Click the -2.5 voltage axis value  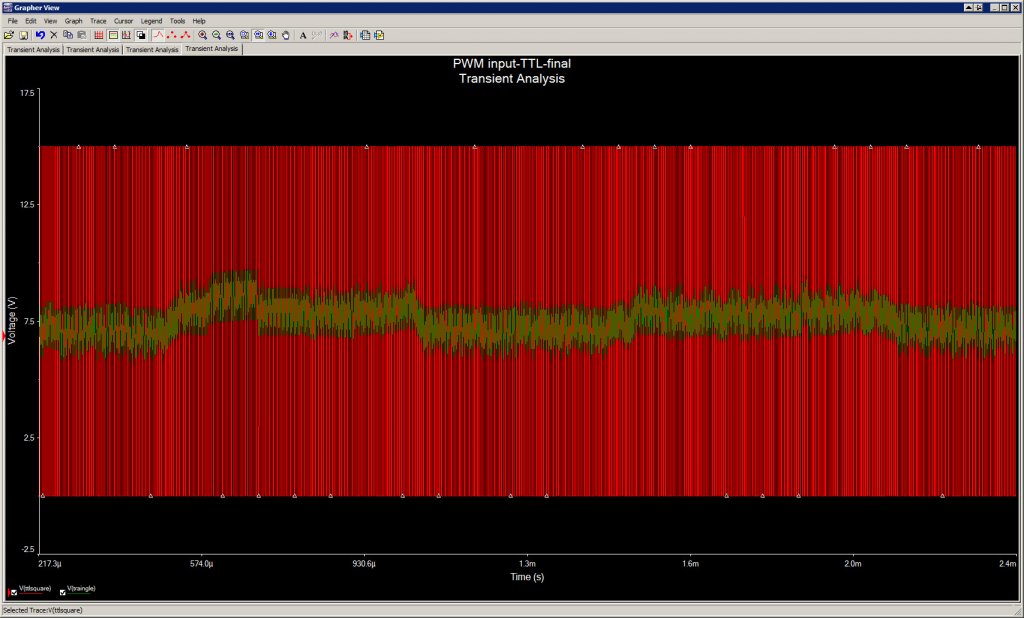(27, 550)
